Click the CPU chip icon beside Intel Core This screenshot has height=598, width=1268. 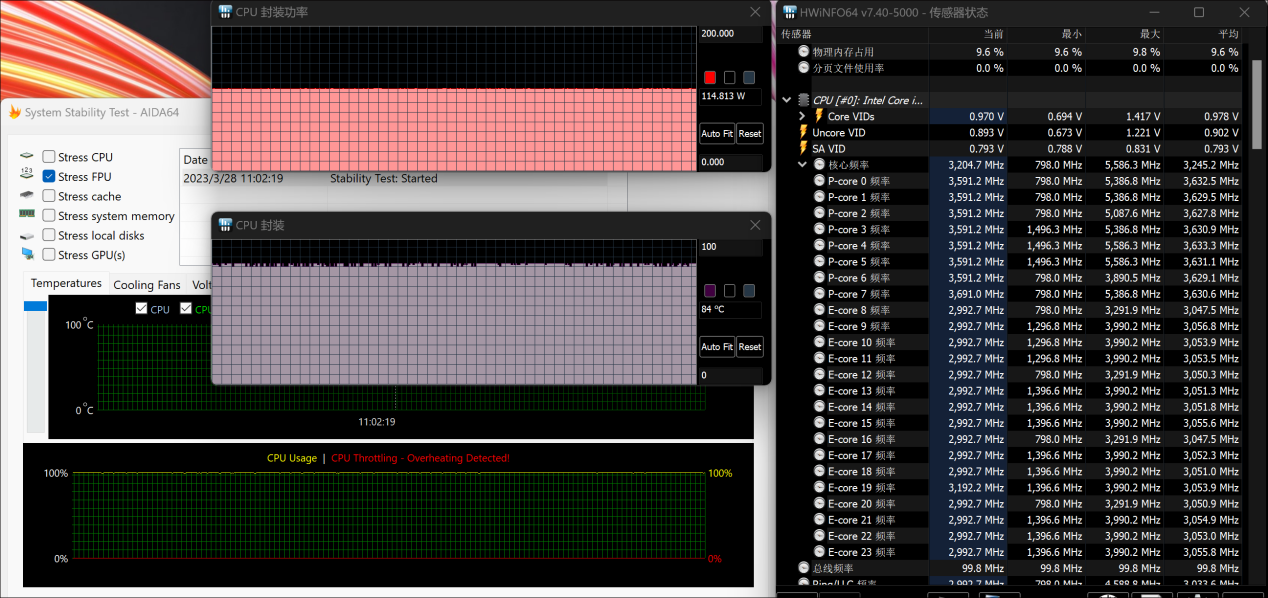tap(803, 100)
